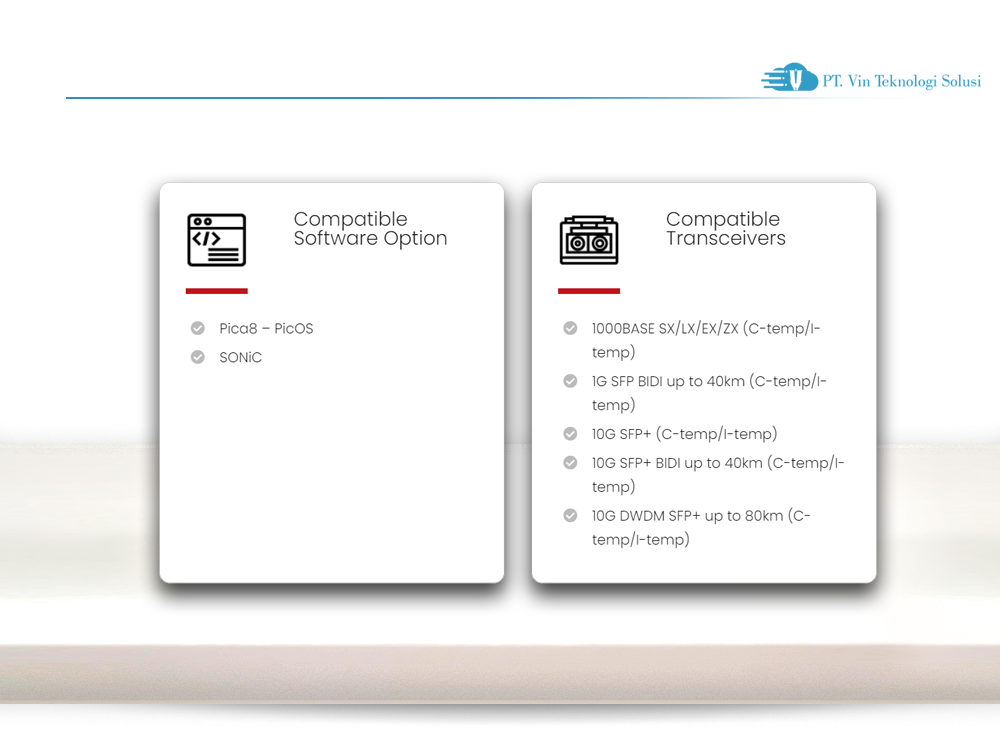Image resolution: width=1000 pixels, height=750 pixels.
Task: Click the Pica8 – PicOS text item
Action: (x=266, y=329)
